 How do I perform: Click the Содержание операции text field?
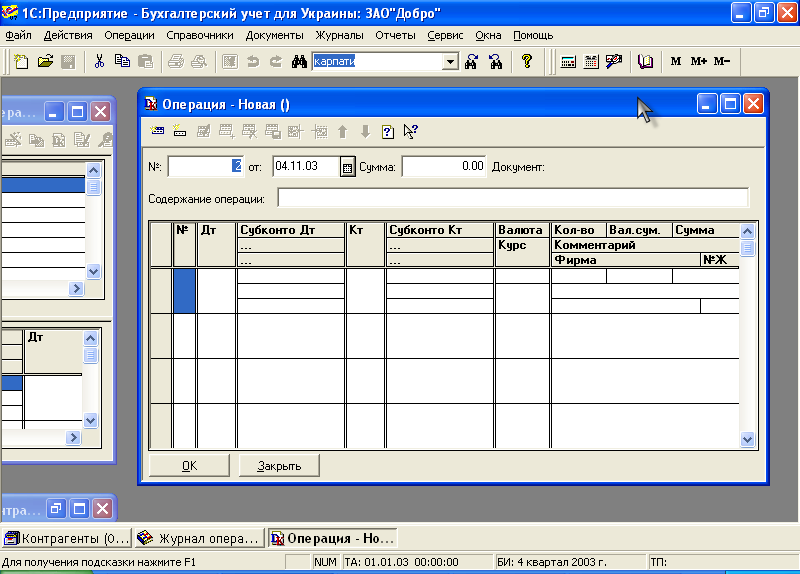[513, 198]
